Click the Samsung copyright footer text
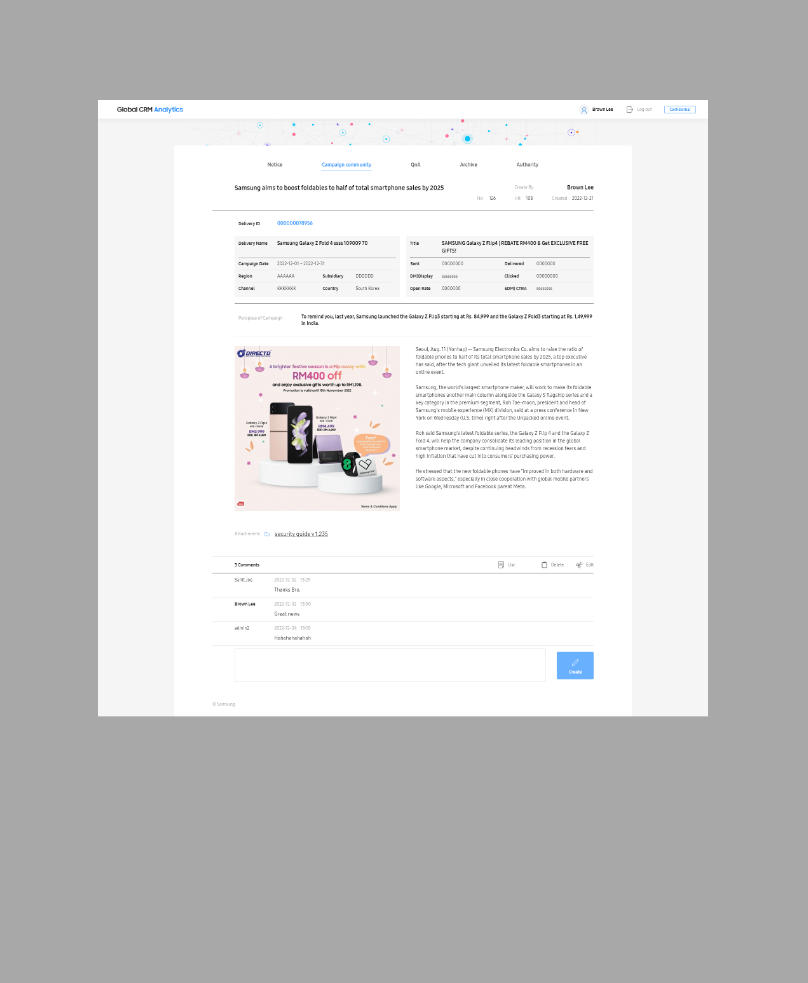The height and width of the screenshot is (983, 808). pos(224,704)
